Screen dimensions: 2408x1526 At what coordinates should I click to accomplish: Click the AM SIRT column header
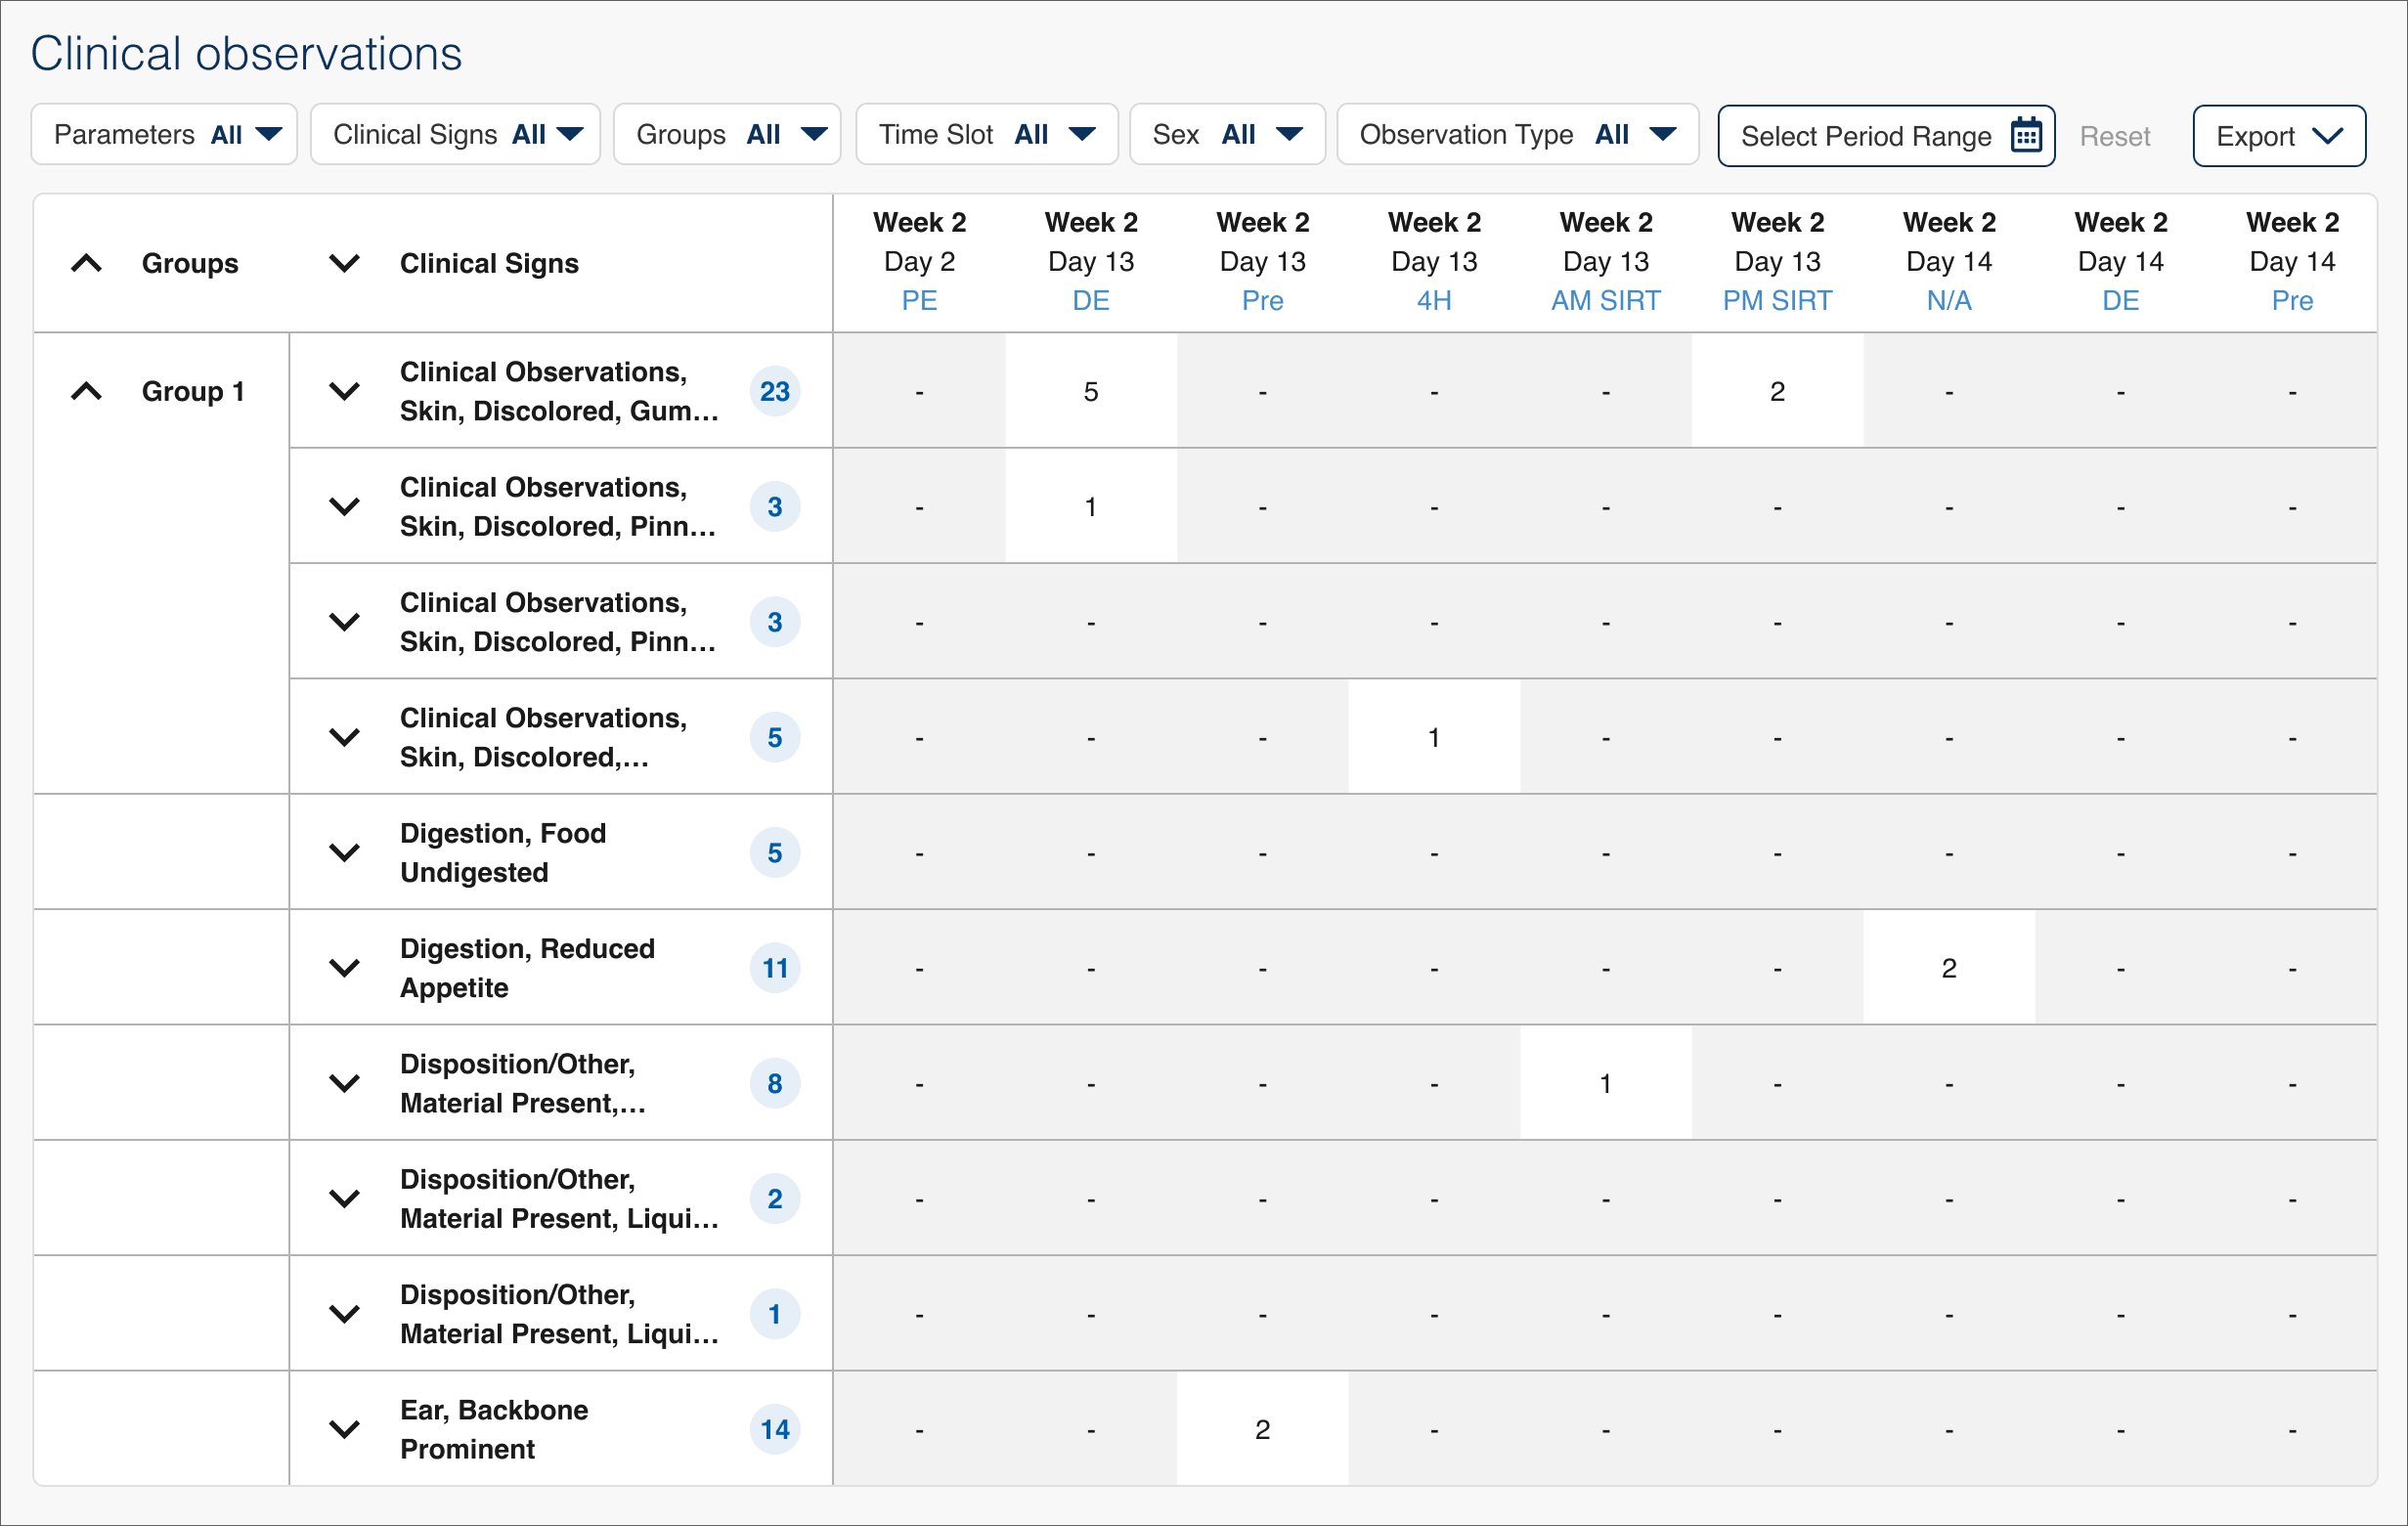[x=1606, y=262]
